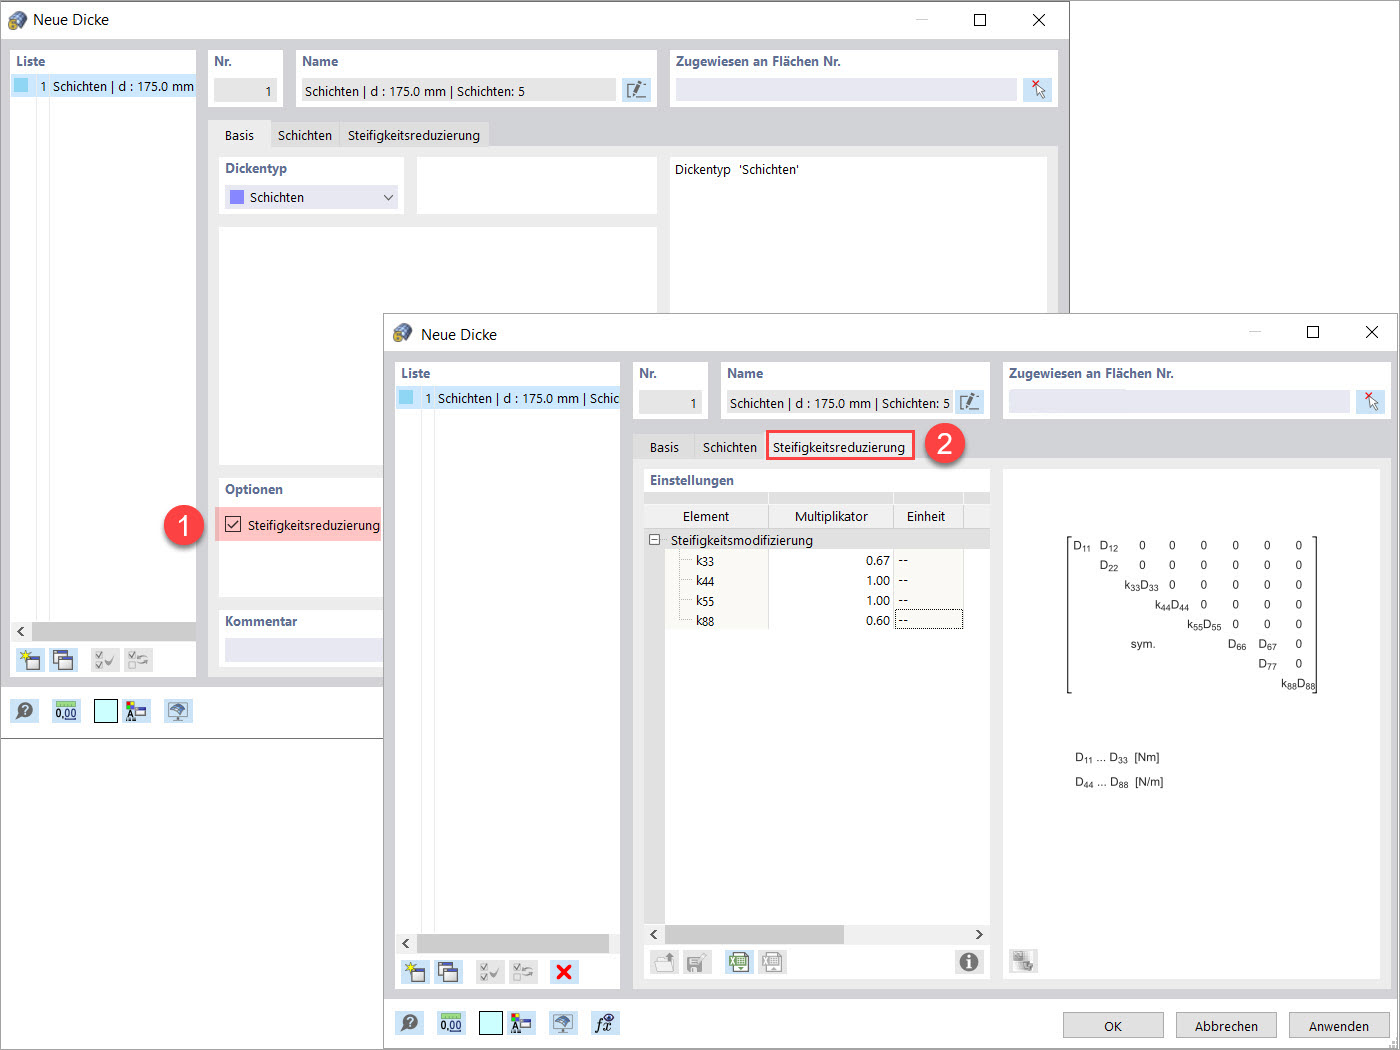1400x1050 pixels.
Task: Click view icon in front window footer
Action: 563,1023
